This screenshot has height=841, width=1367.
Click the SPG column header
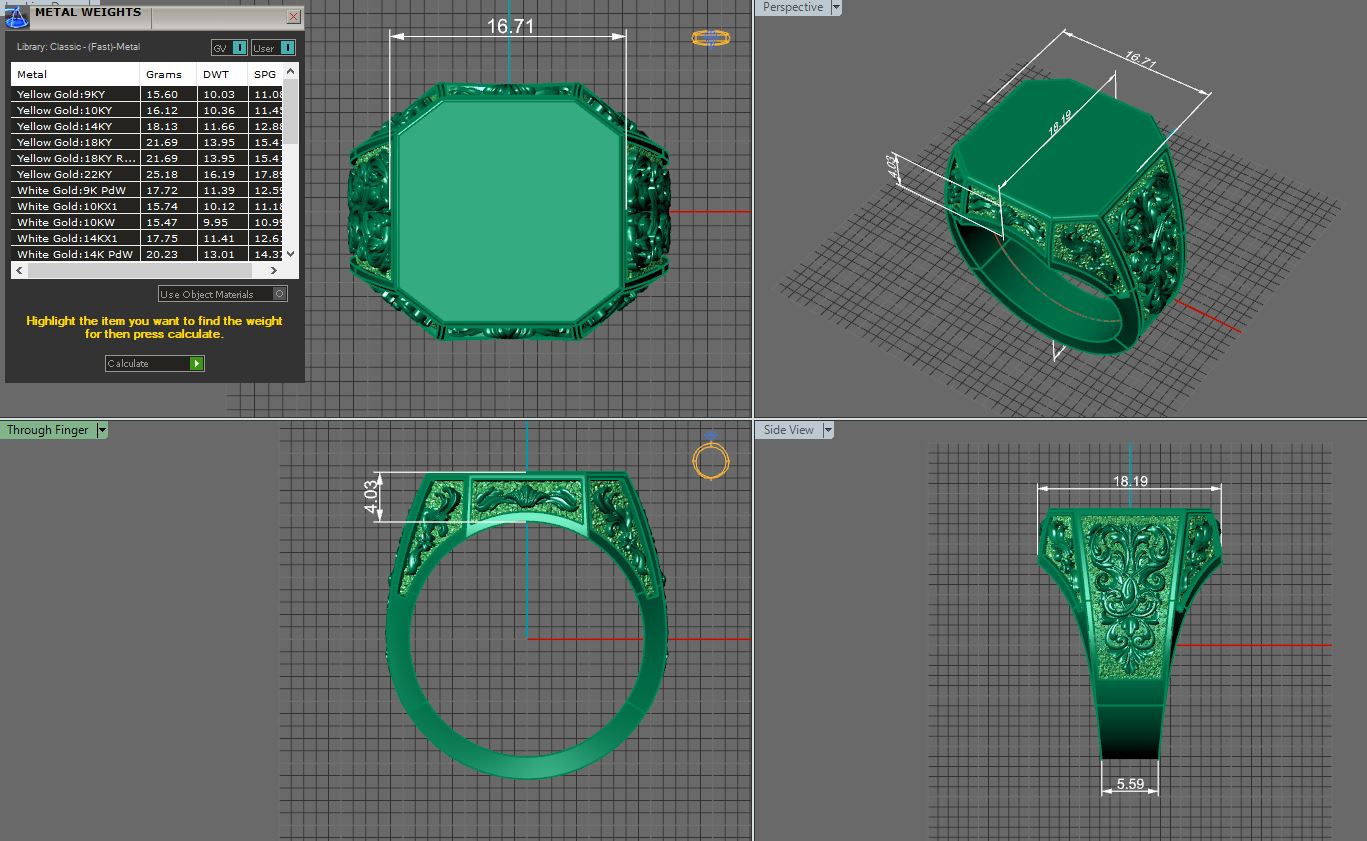pyautogui.click(x=266, y=74)
